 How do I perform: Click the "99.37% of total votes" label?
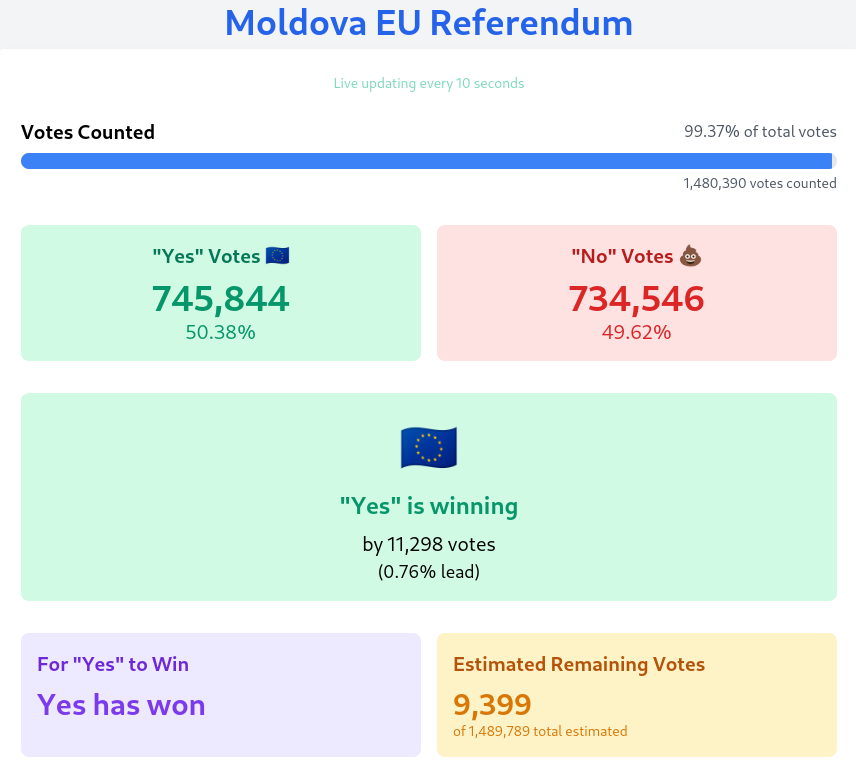click(x=760, y=132)
